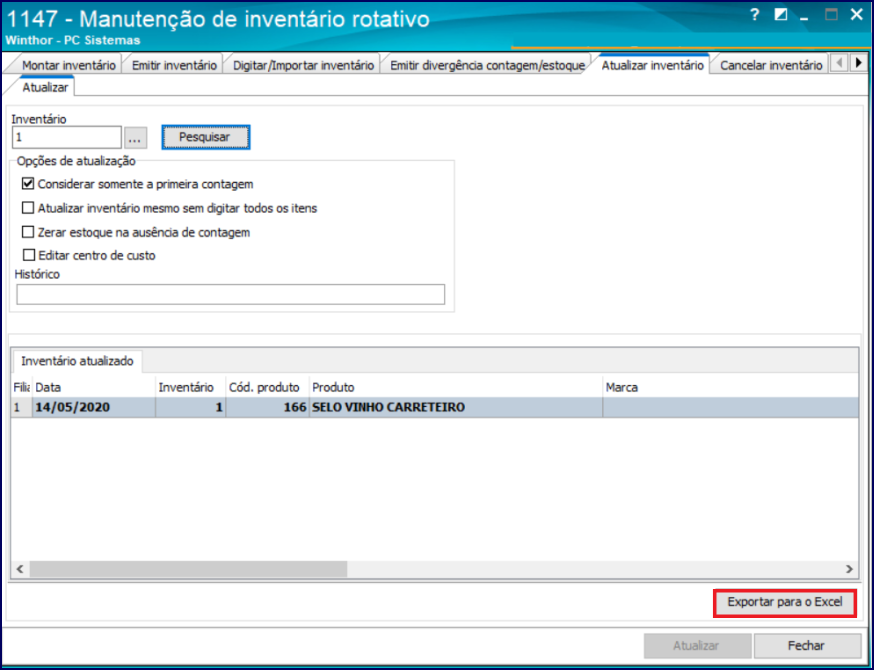
Task: Click the Pesquisar button
Action: pos(206,137)
